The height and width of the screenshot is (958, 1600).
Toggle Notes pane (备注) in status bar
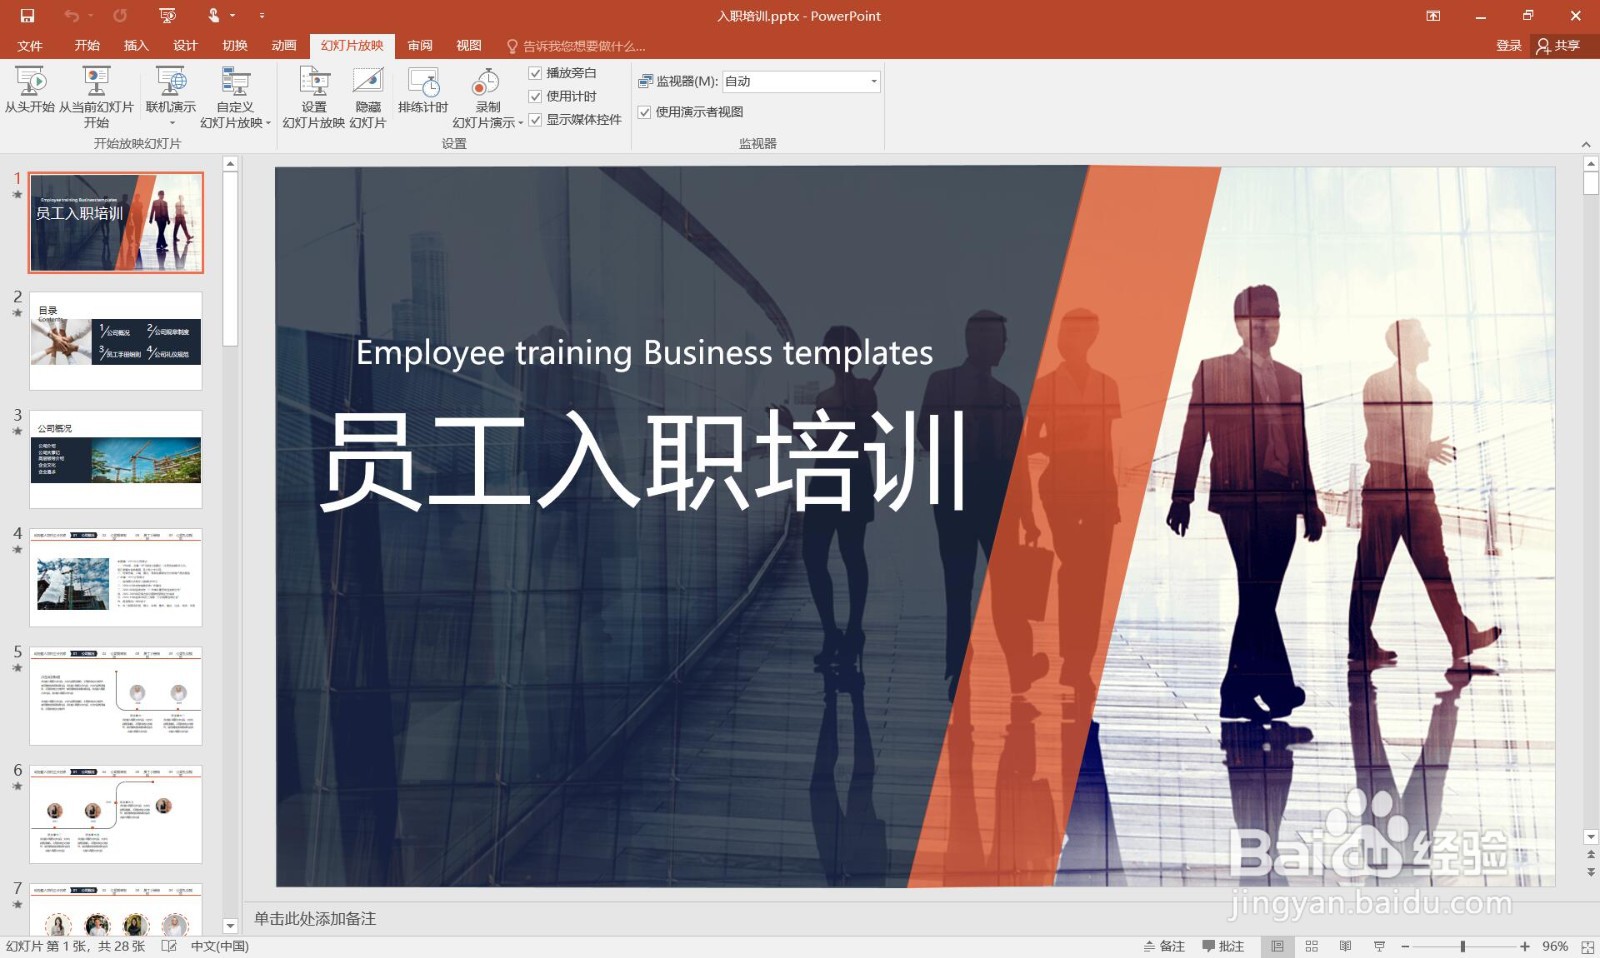[x=1164, y=946]
